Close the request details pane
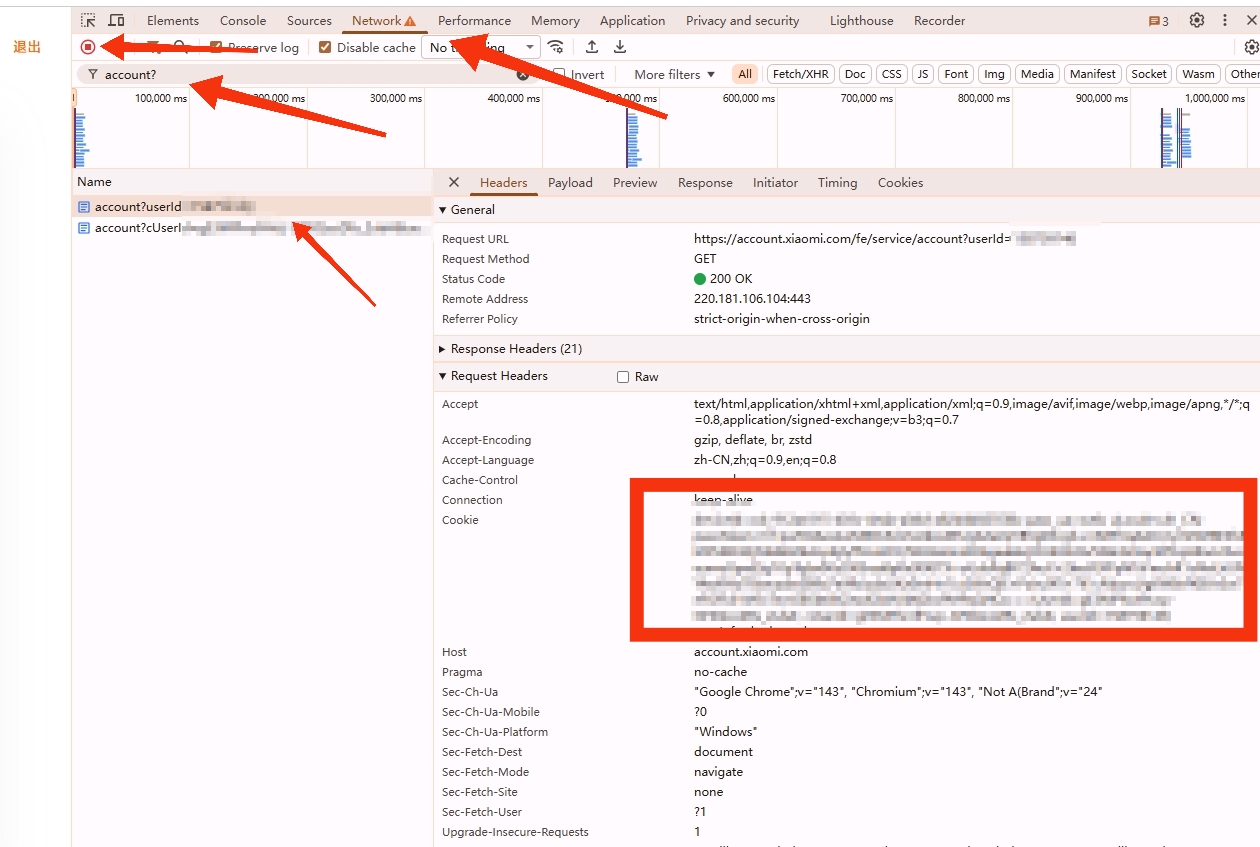Screen dimensions: 1260x847 (x=454, y=182)
